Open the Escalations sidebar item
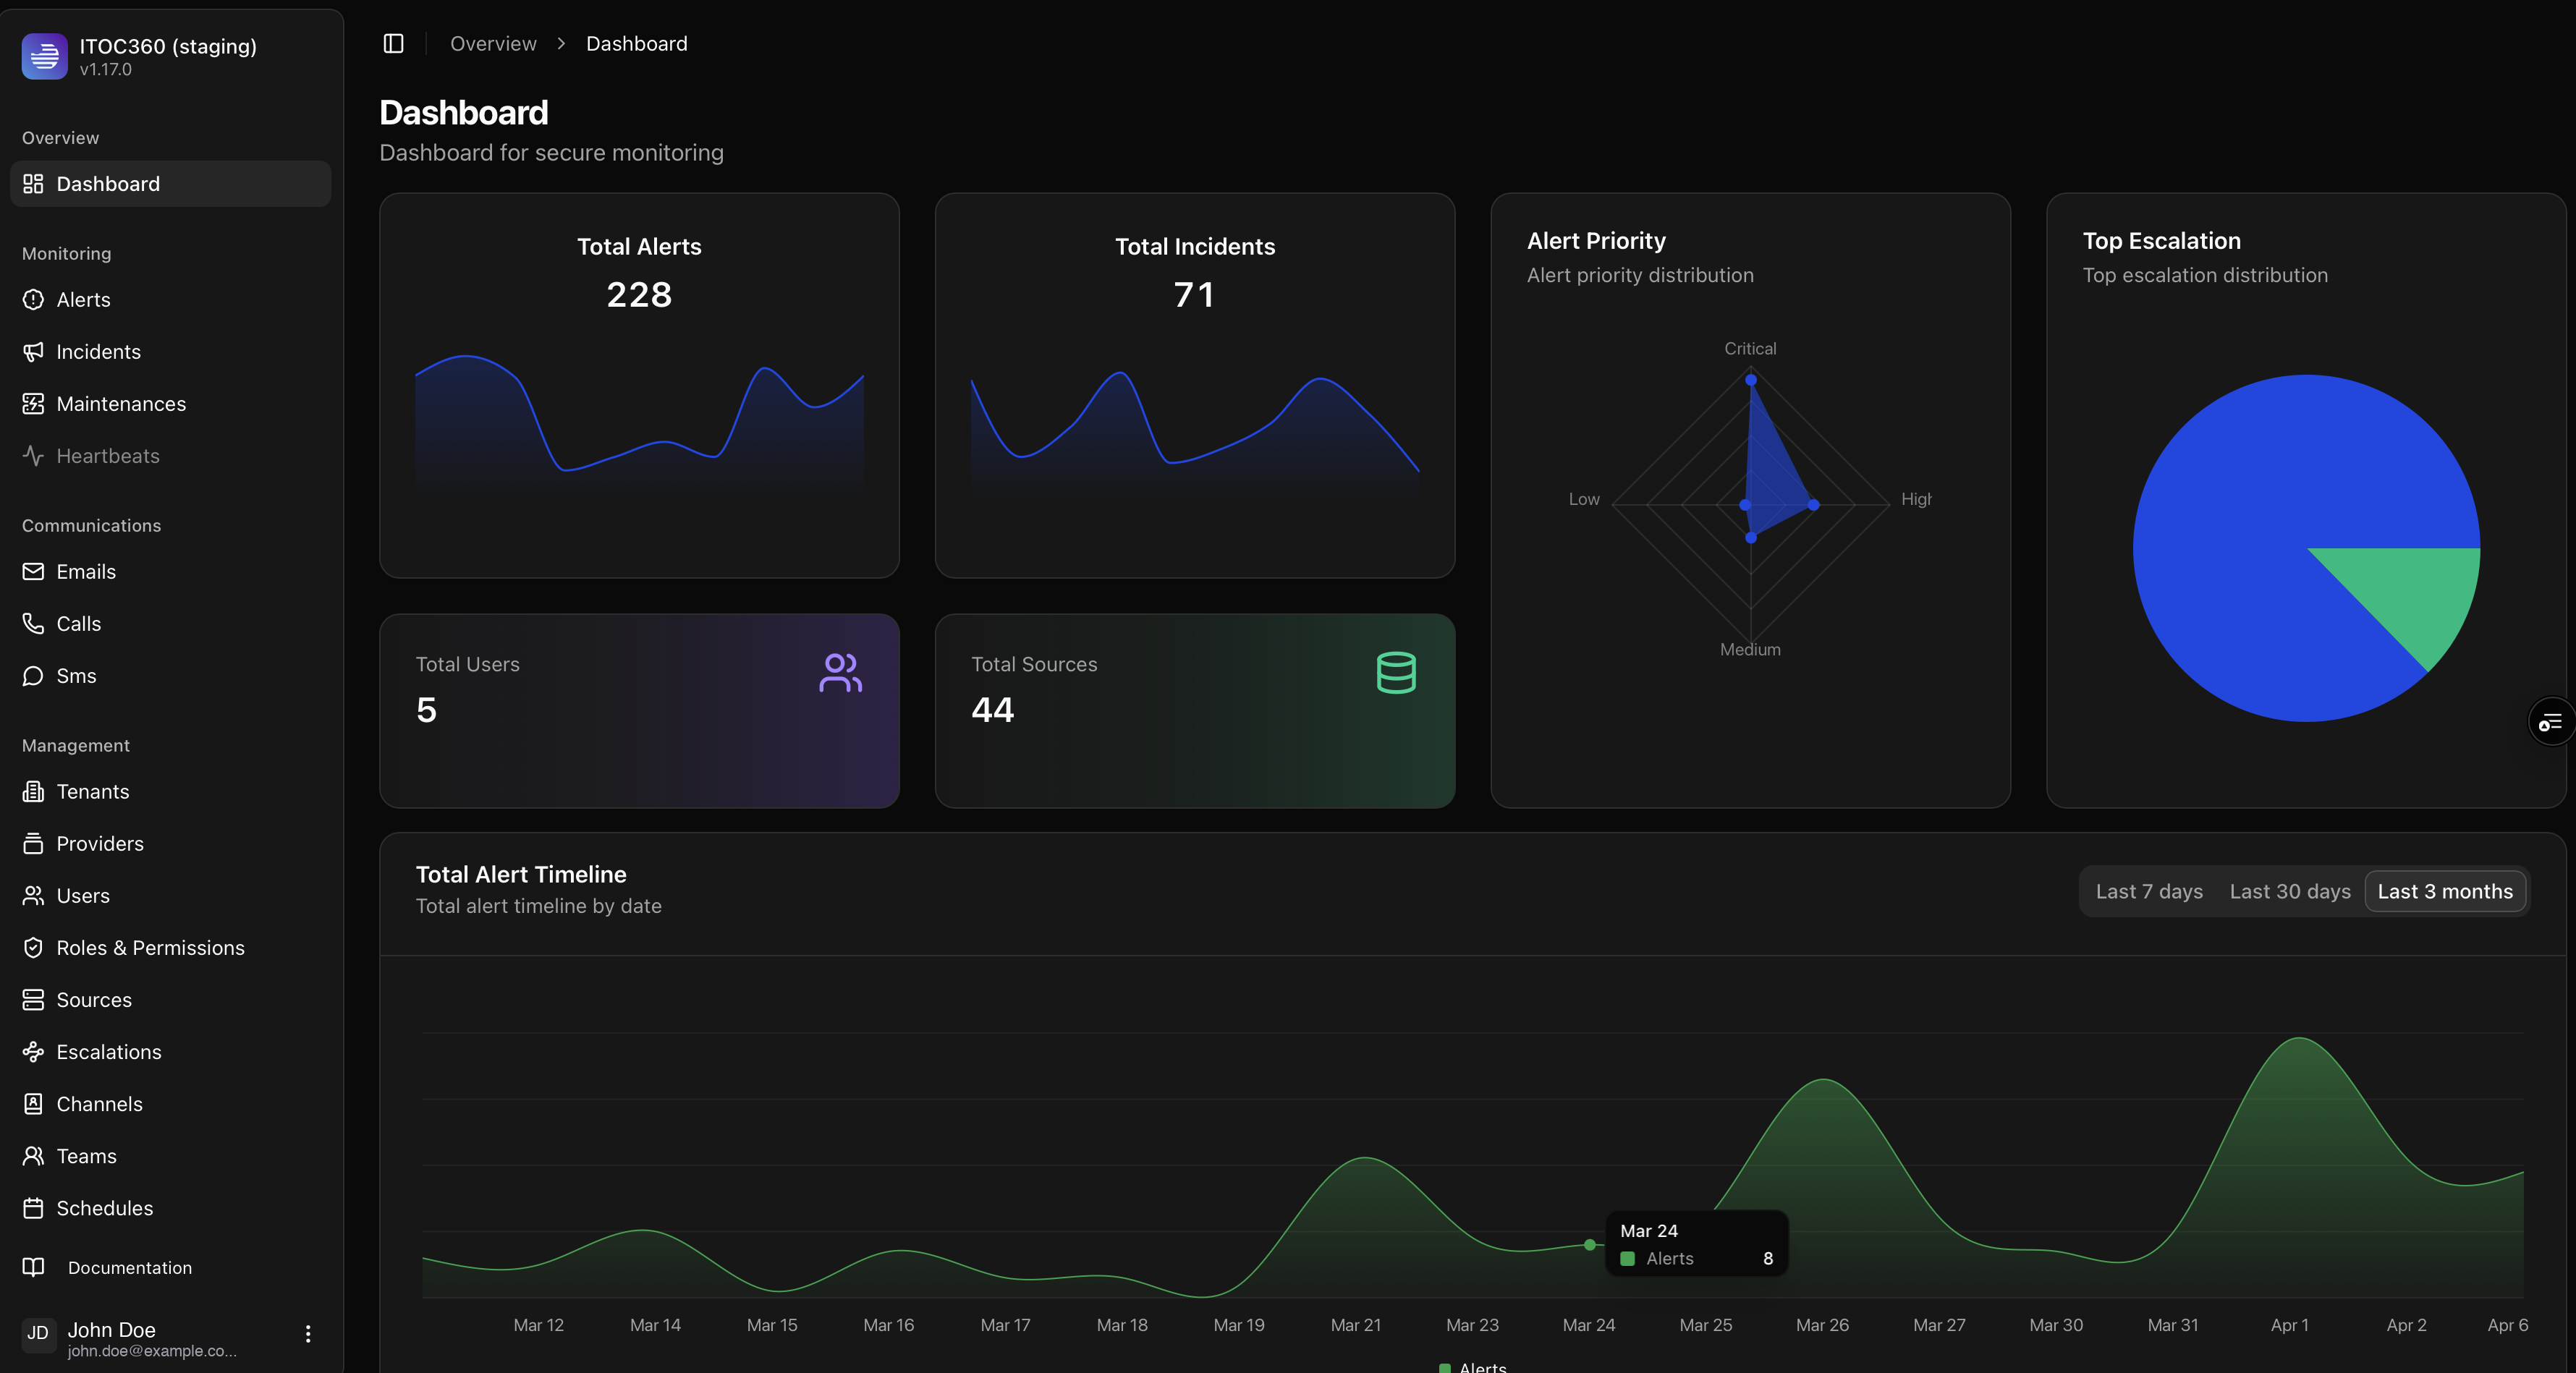The width and height of the screenshot is (2576, 1373). pos(108,1052)
